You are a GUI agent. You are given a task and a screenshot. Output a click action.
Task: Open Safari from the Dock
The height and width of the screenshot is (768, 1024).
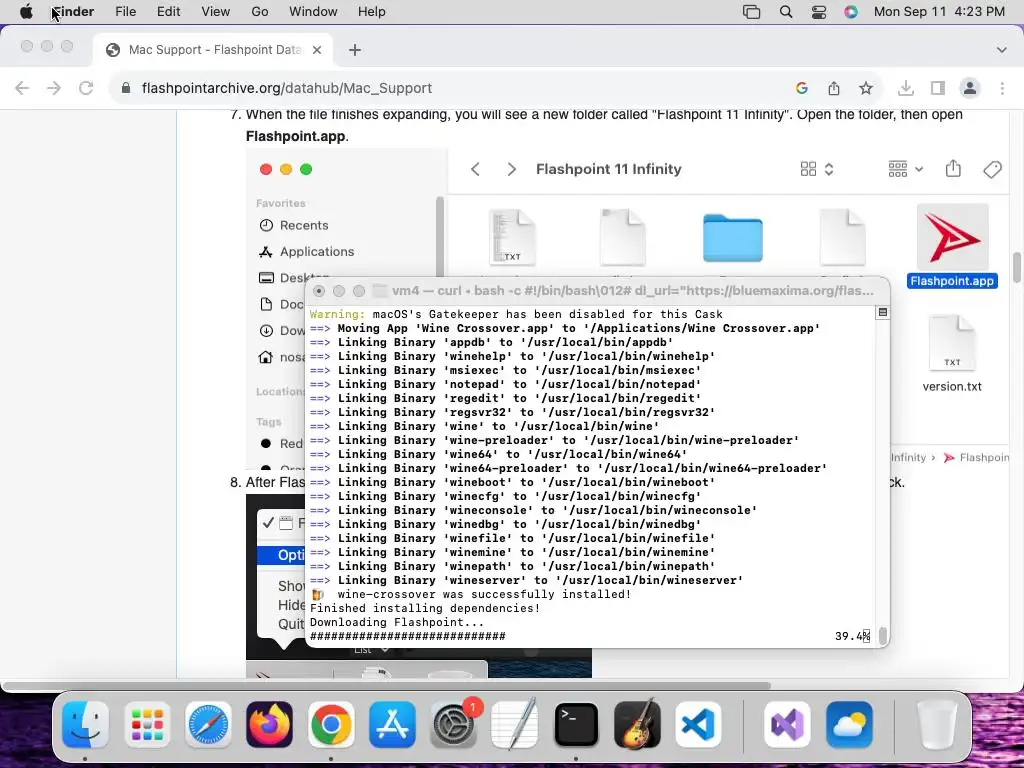click(x=208, y=725)
